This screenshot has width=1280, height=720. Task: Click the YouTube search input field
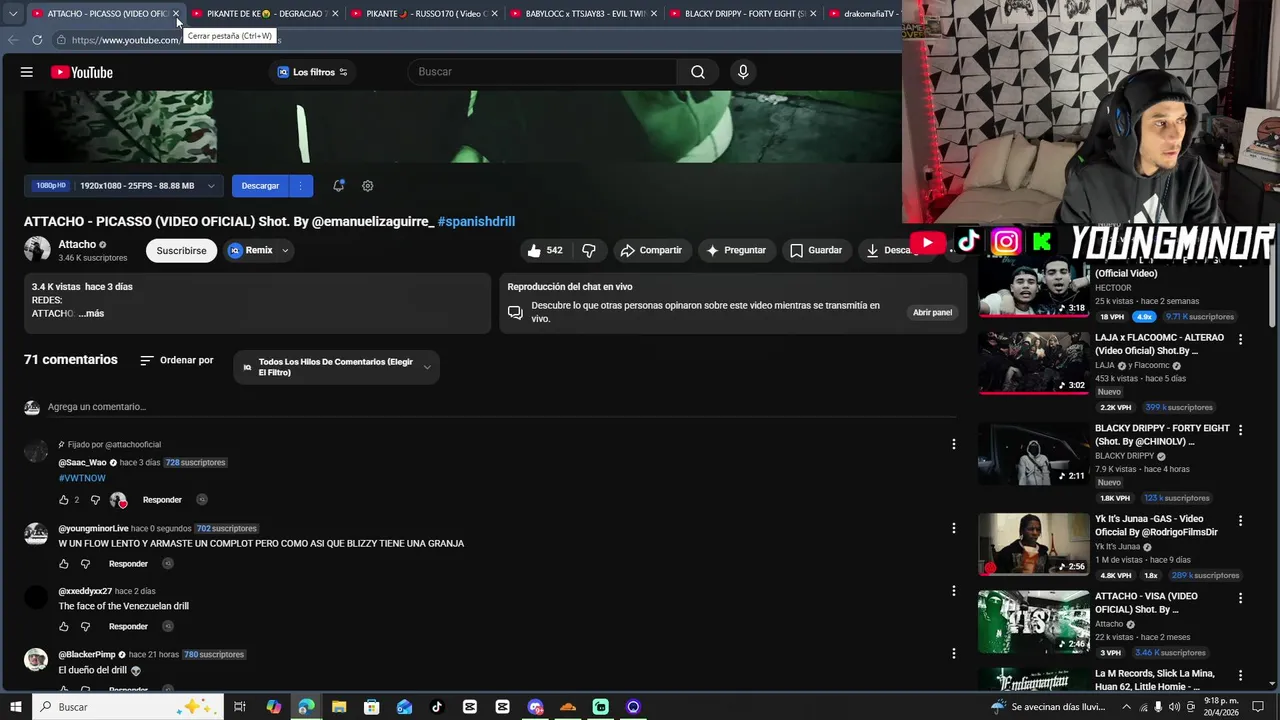coord(542,72)
